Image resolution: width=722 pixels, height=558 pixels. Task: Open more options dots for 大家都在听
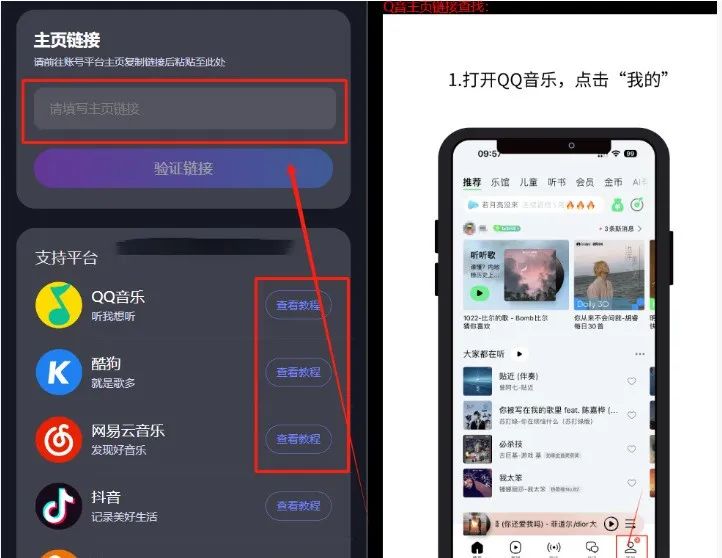click(x=640, y=354)
